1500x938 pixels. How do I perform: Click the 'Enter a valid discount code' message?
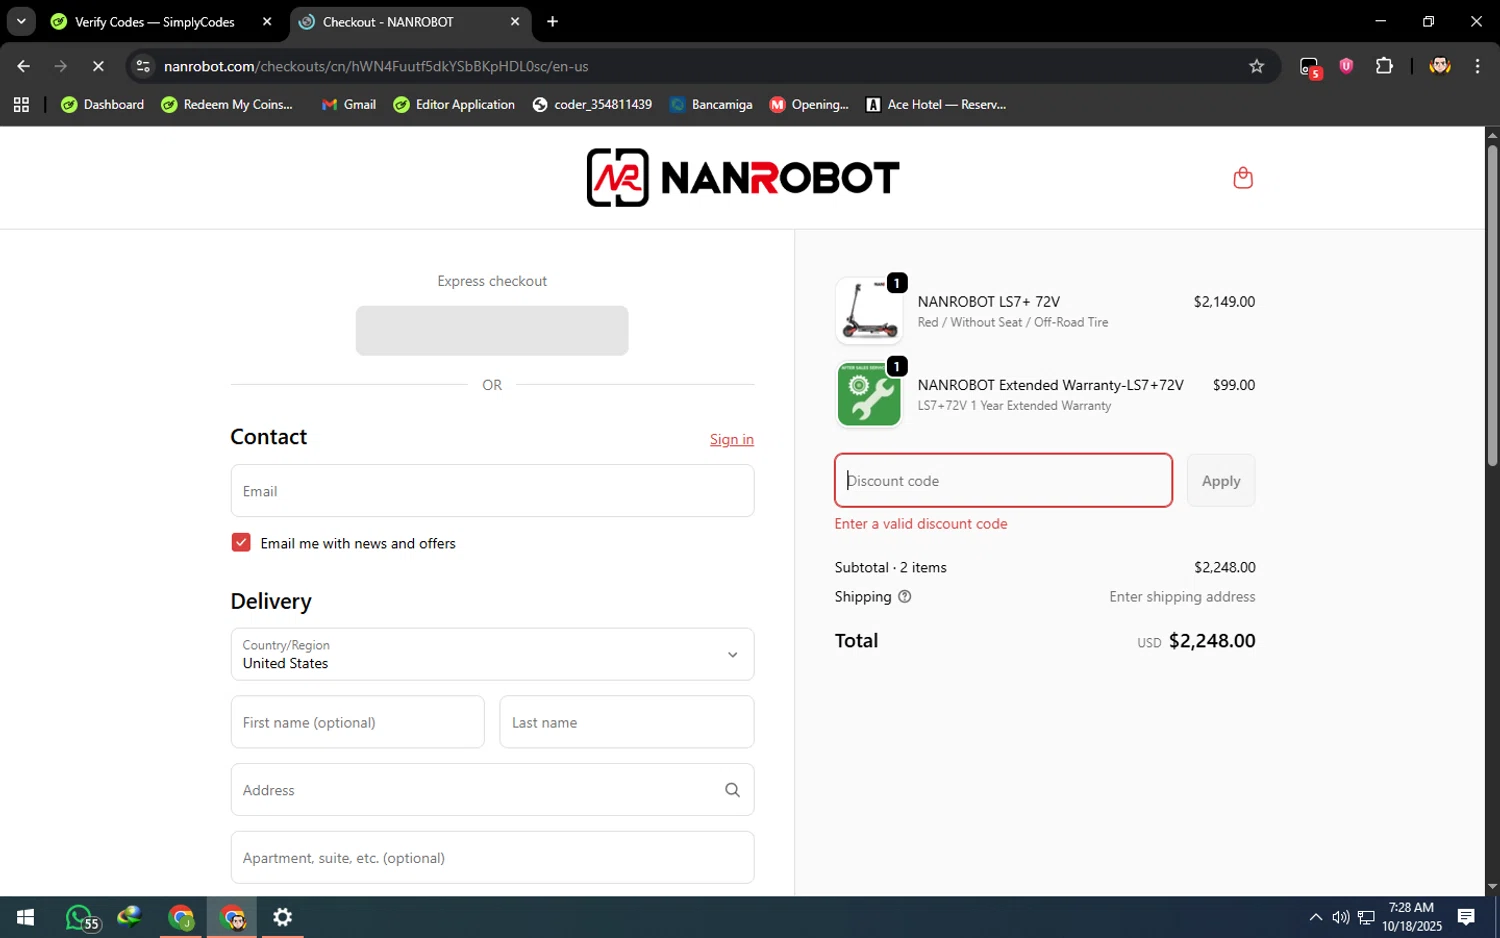click(921, 524)
